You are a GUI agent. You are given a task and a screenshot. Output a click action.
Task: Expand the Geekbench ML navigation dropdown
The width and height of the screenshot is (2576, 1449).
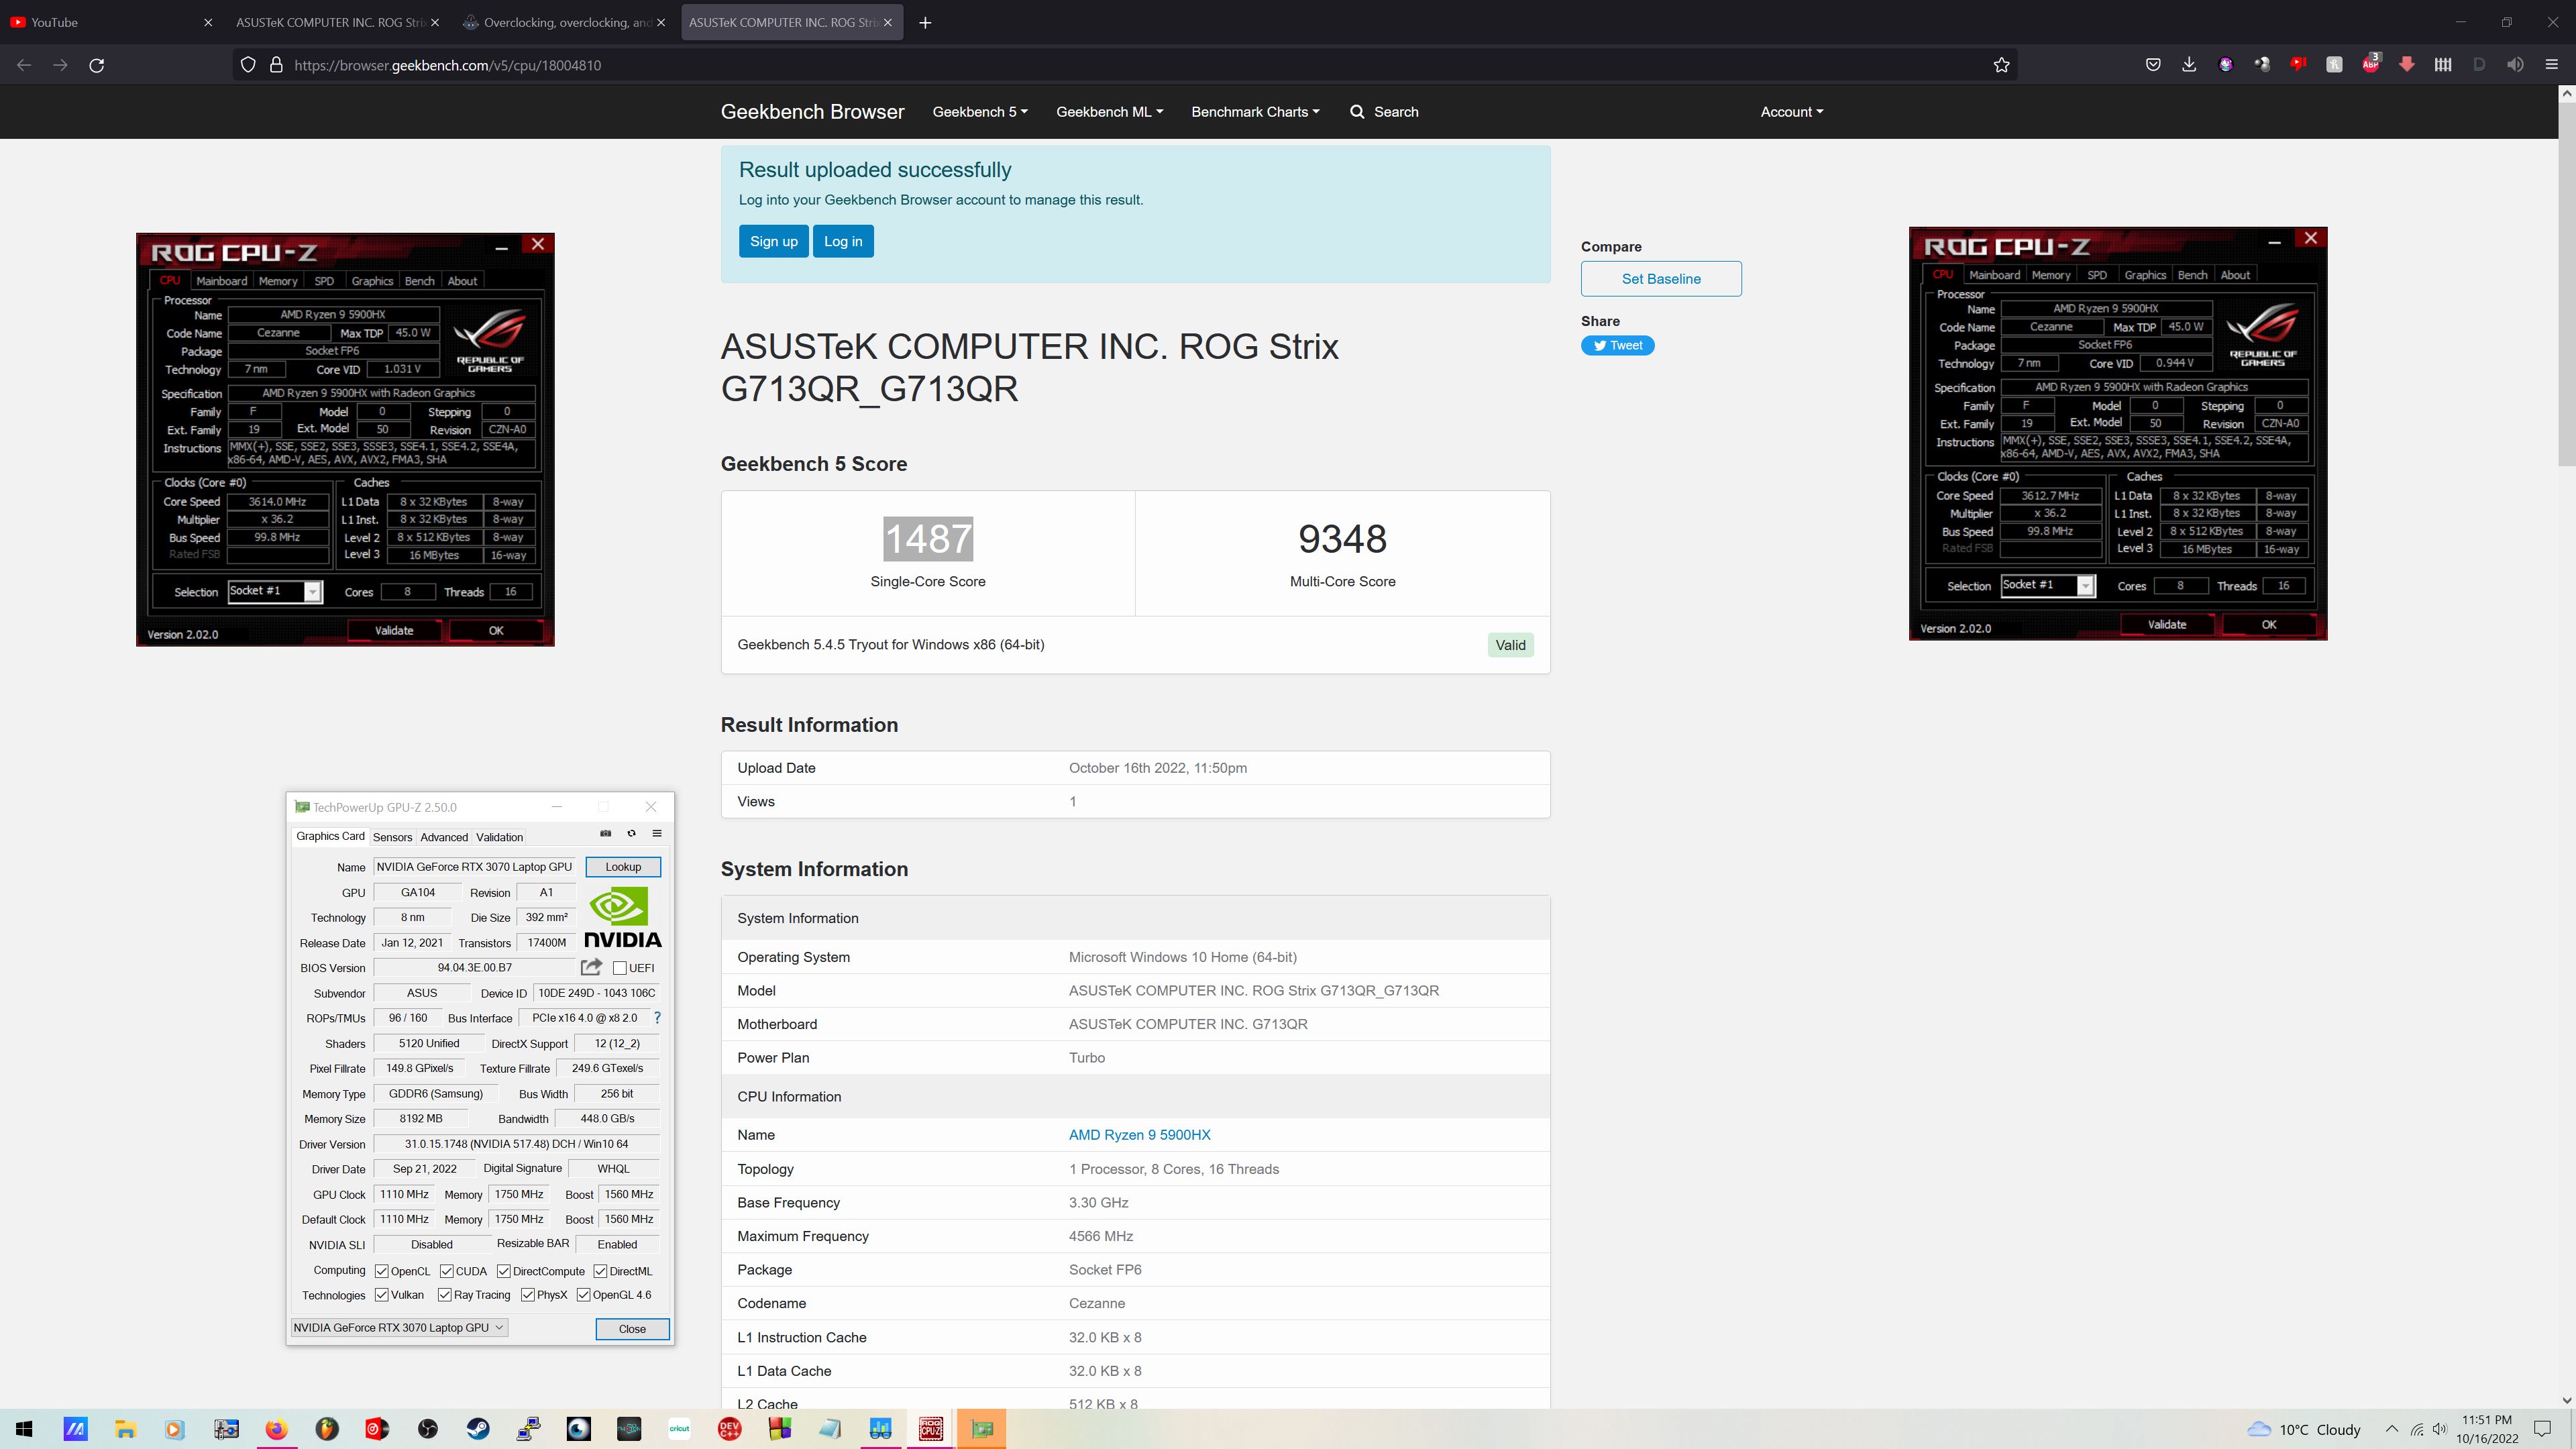tap(1109, 112)
